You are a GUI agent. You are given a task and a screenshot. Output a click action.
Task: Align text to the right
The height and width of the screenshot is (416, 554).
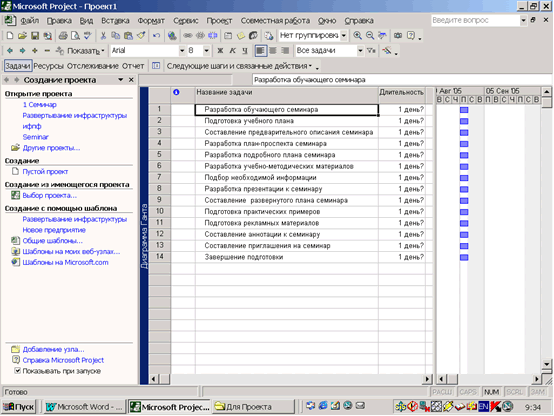pyautogui.click(x=285, y=51)
